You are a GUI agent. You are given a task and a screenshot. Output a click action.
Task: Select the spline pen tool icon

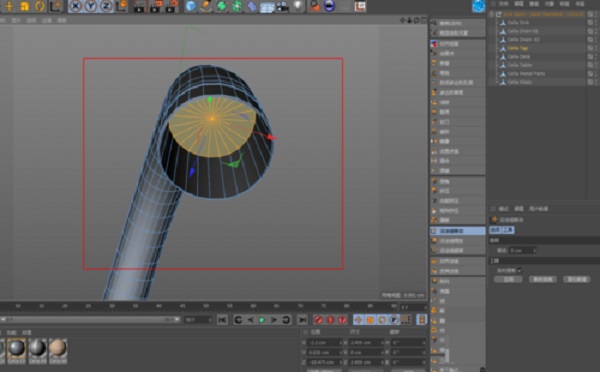pos(206,6)
